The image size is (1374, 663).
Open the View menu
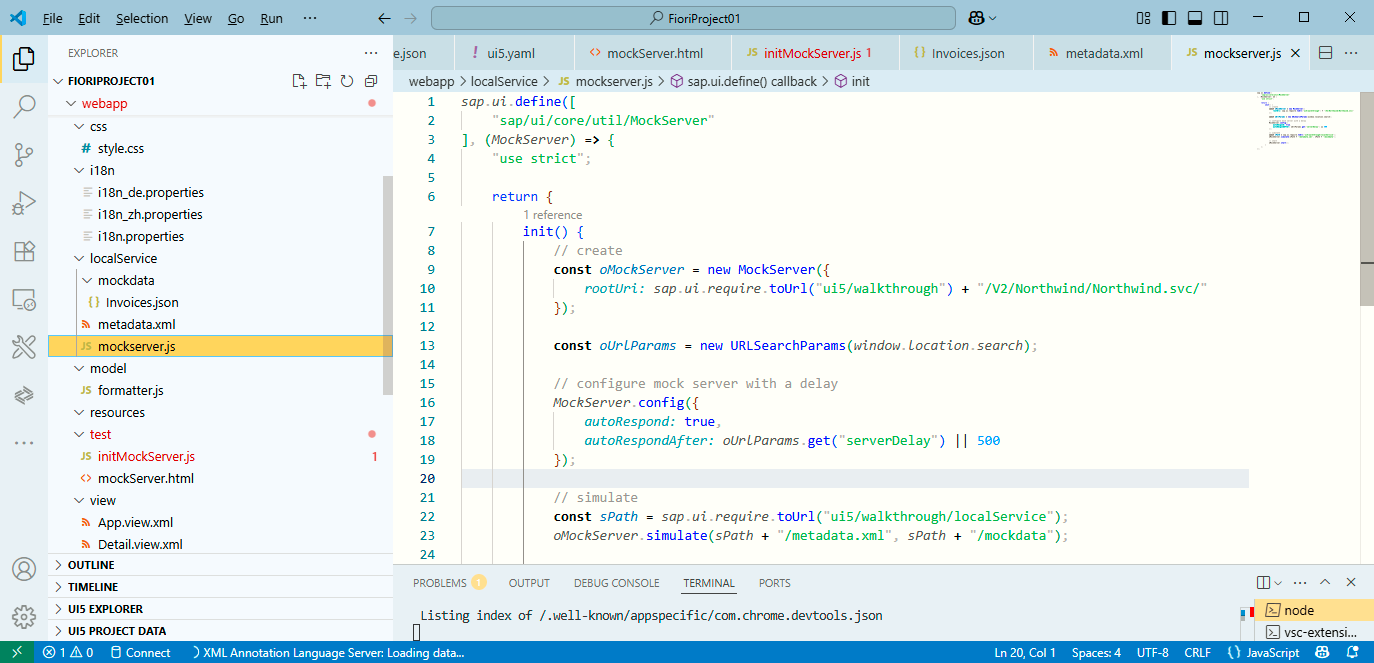click(197, 17)
